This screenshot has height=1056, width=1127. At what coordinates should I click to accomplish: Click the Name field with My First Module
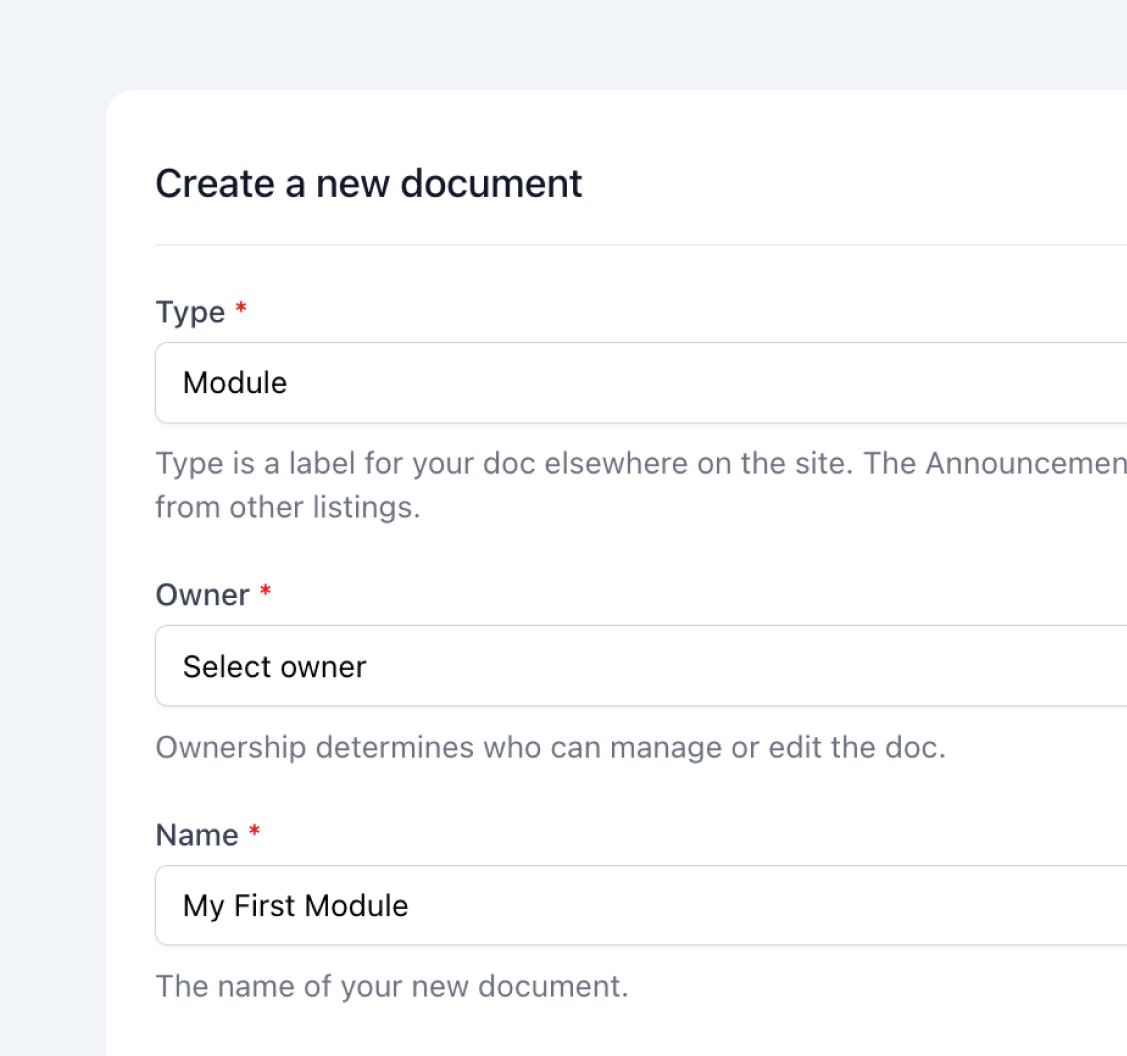pyautogui.click(x=640, y=906)
